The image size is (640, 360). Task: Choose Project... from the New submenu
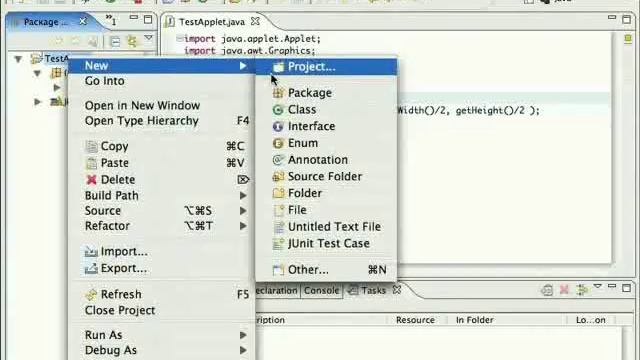(x=326, y=67)
